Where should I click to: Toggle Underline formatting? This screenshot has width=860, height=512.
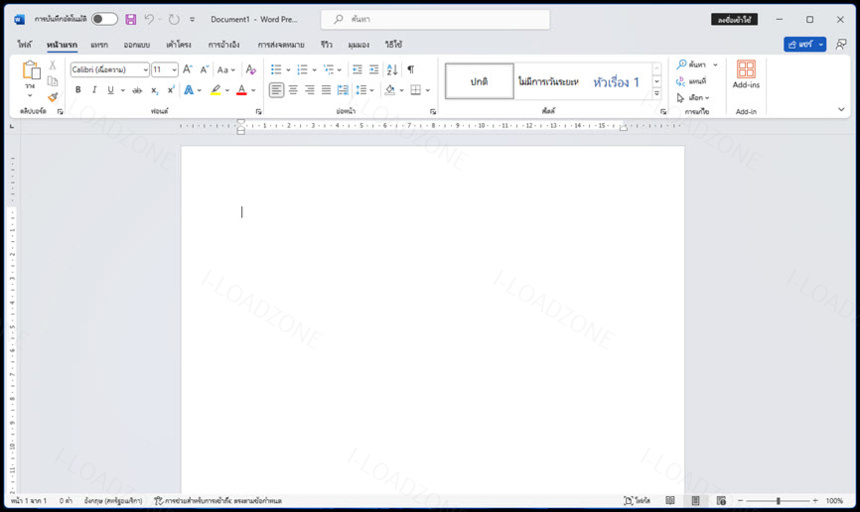coord(110,90)
